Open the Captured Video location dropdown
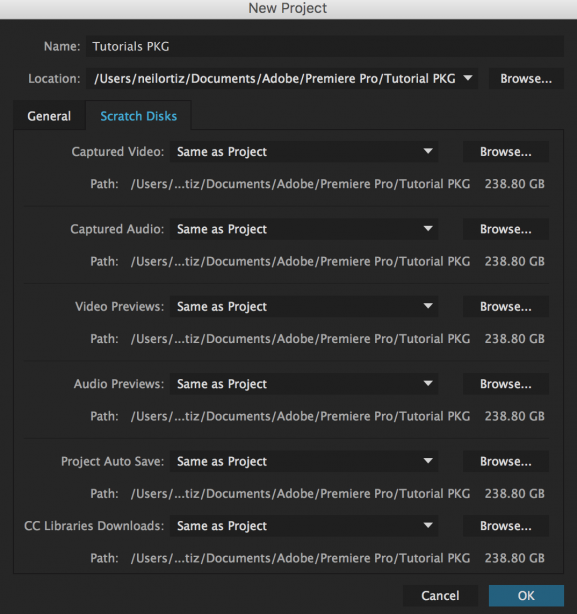The image size is (577, 614). coord(304,152)
